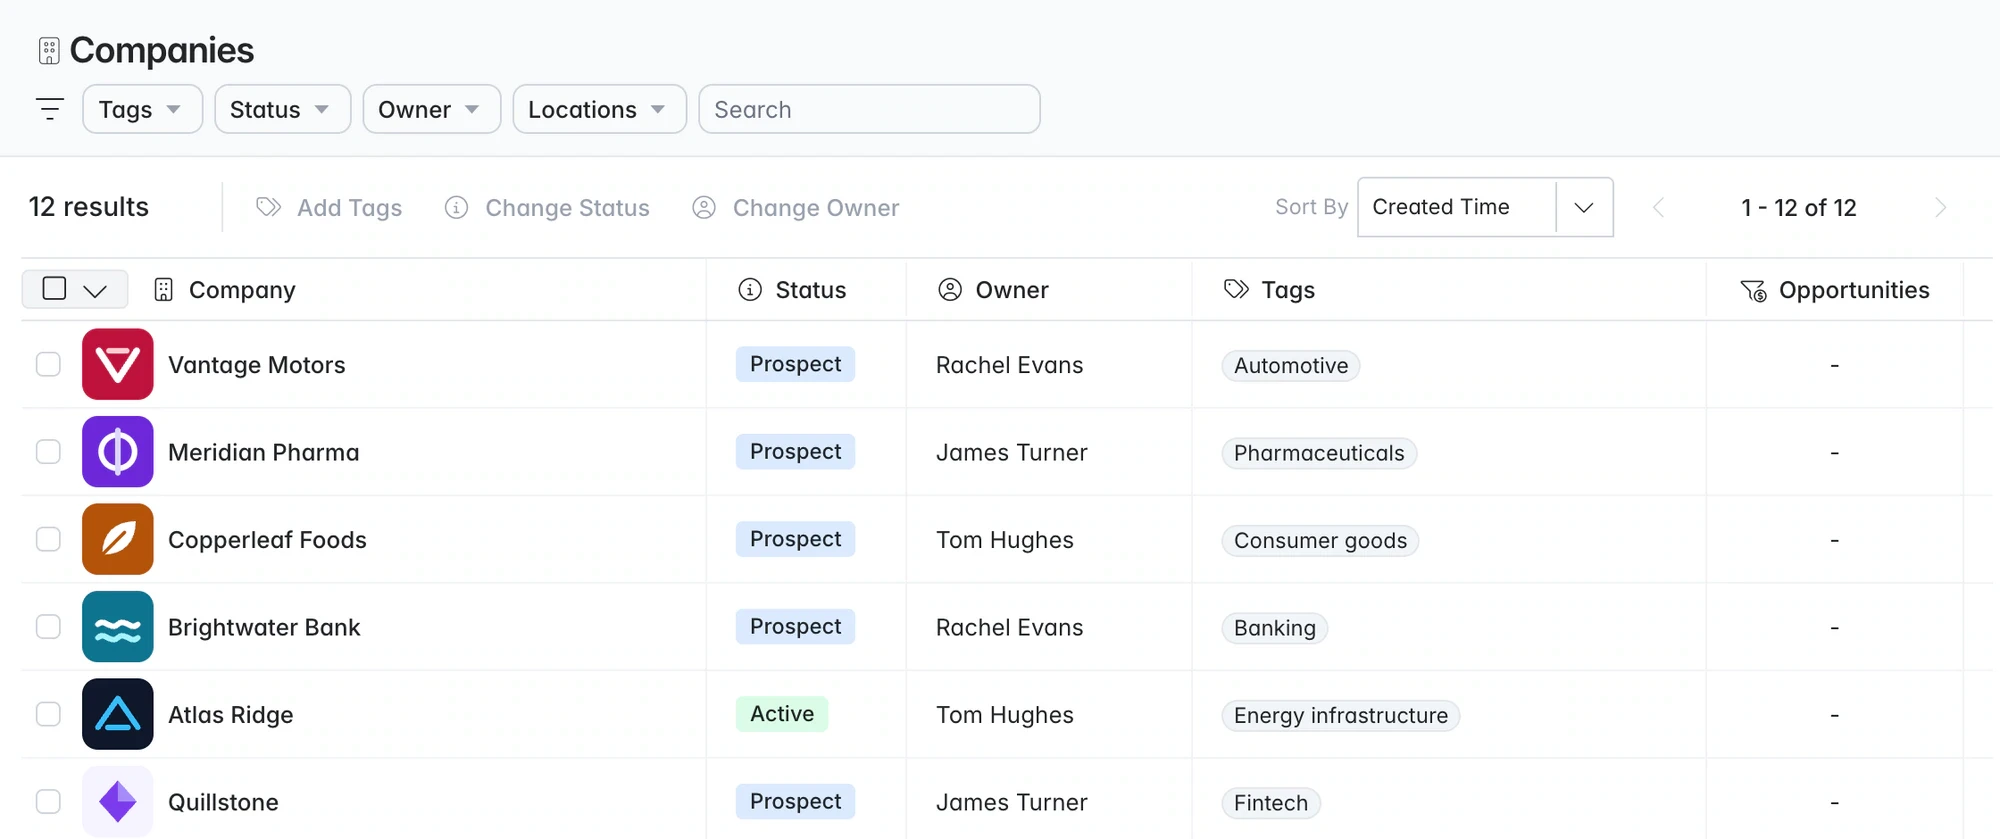Click the Owner column header icon
Viewport: 2000px width, 839px height.
(950, 289)
